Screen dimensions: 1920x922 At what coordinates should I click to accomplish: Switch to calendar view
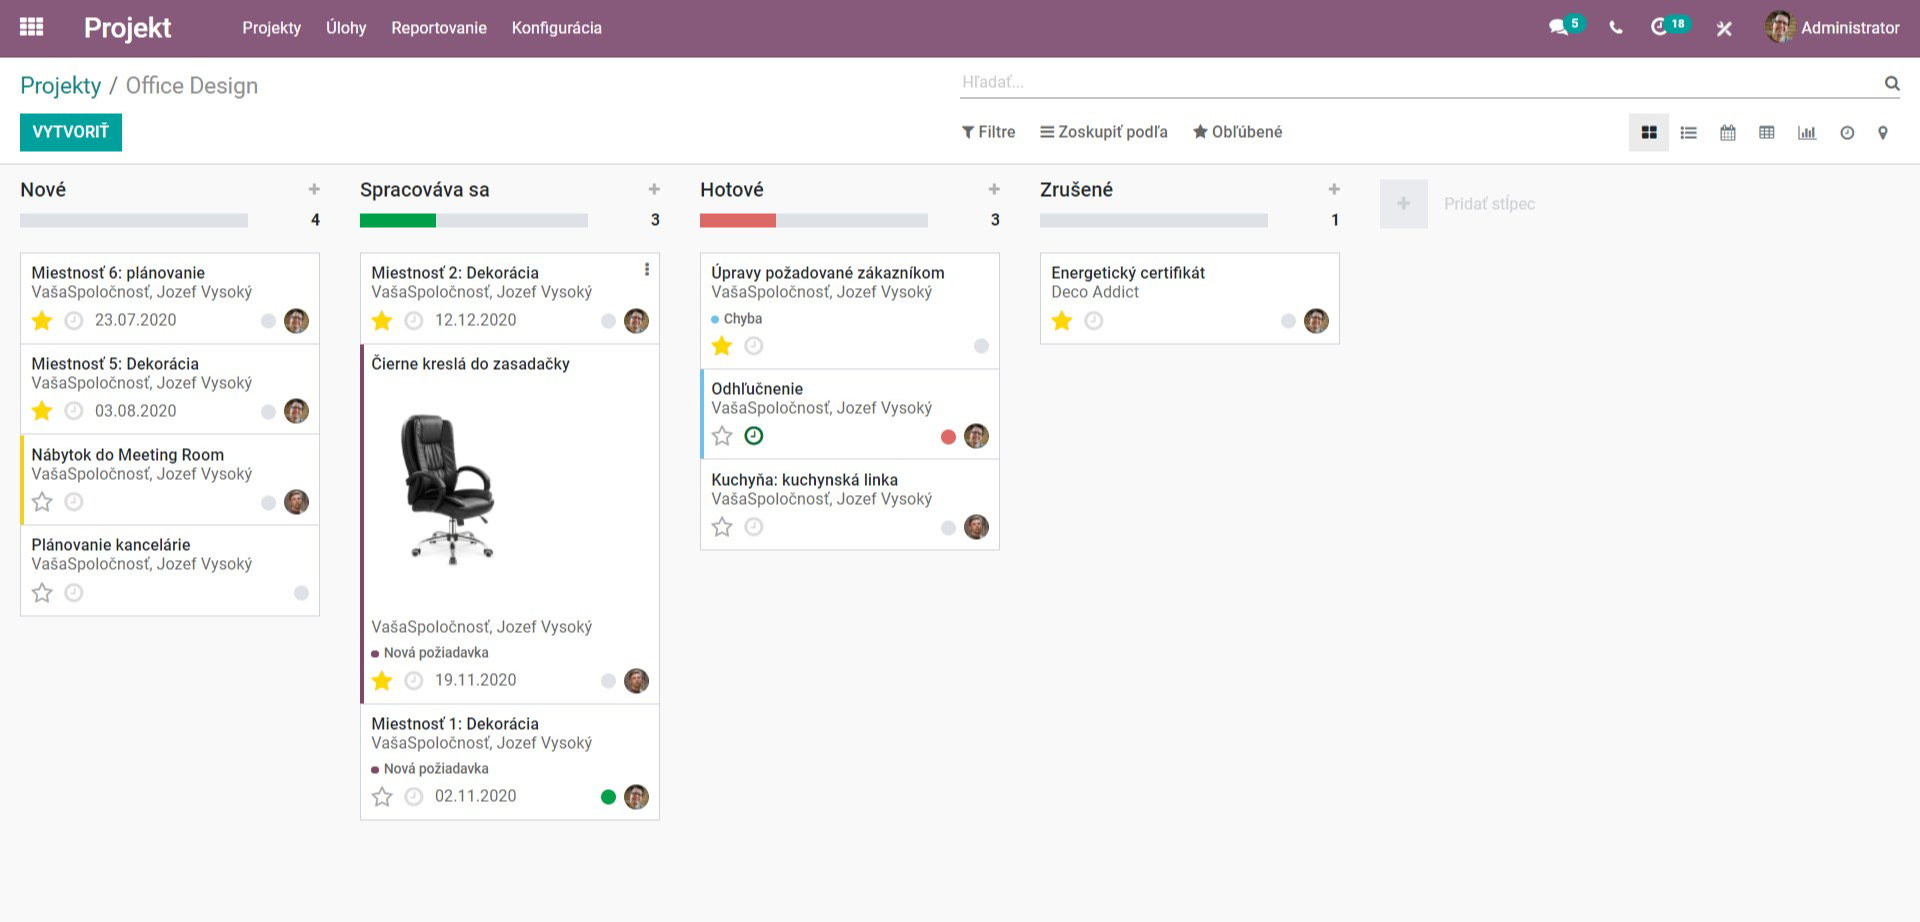point(1728,132)
